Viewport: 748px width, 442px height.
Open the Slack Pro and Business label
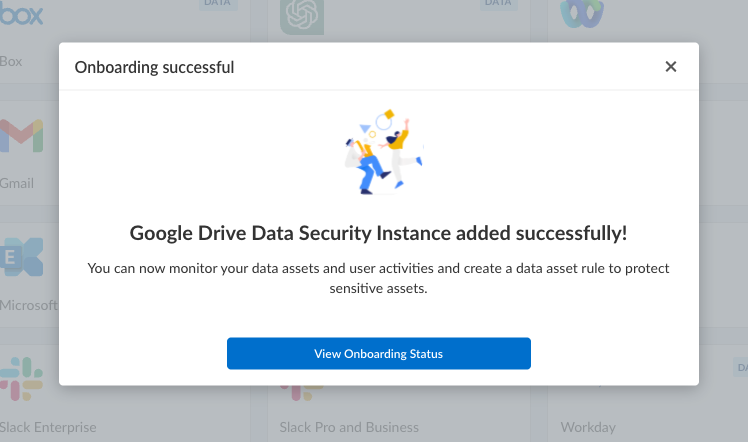(x=349, y=427)
